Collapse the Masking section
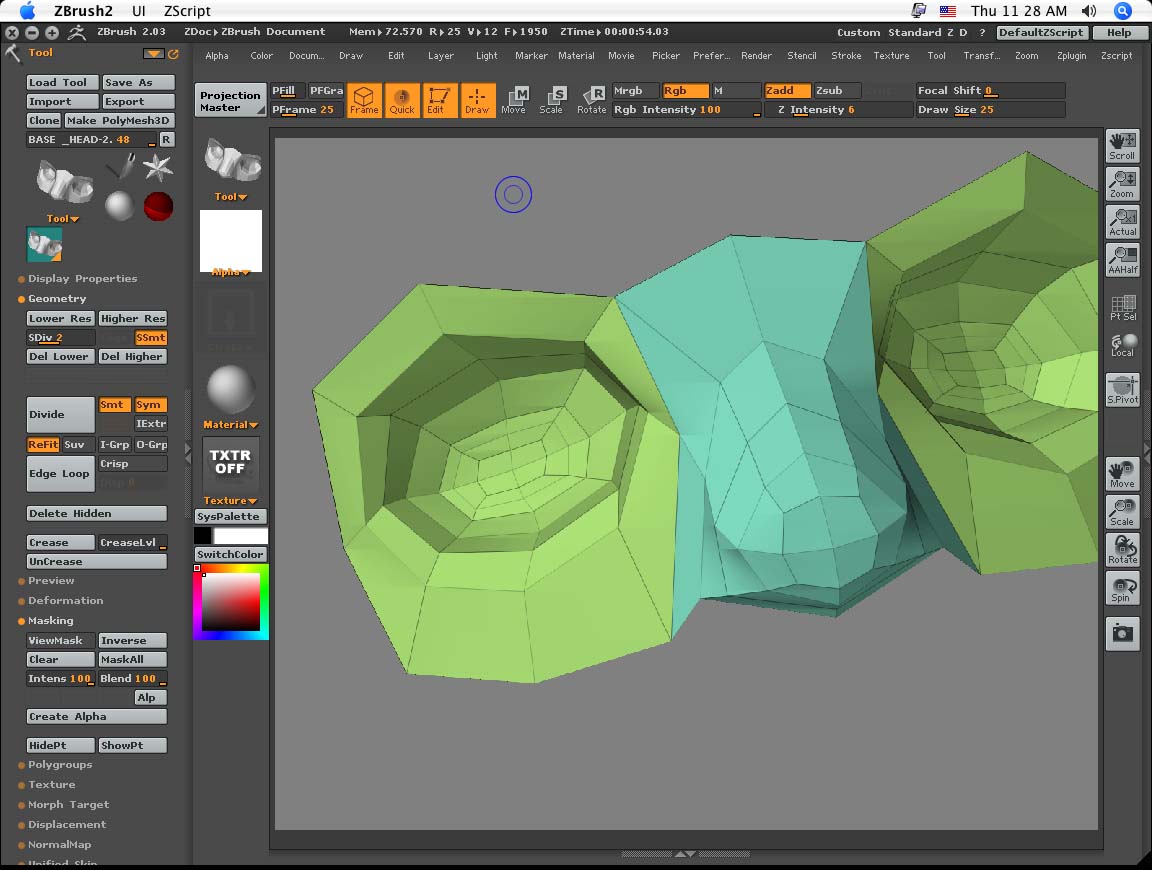Viewport: 1152px width, 870px height. [x=51, y=620]
